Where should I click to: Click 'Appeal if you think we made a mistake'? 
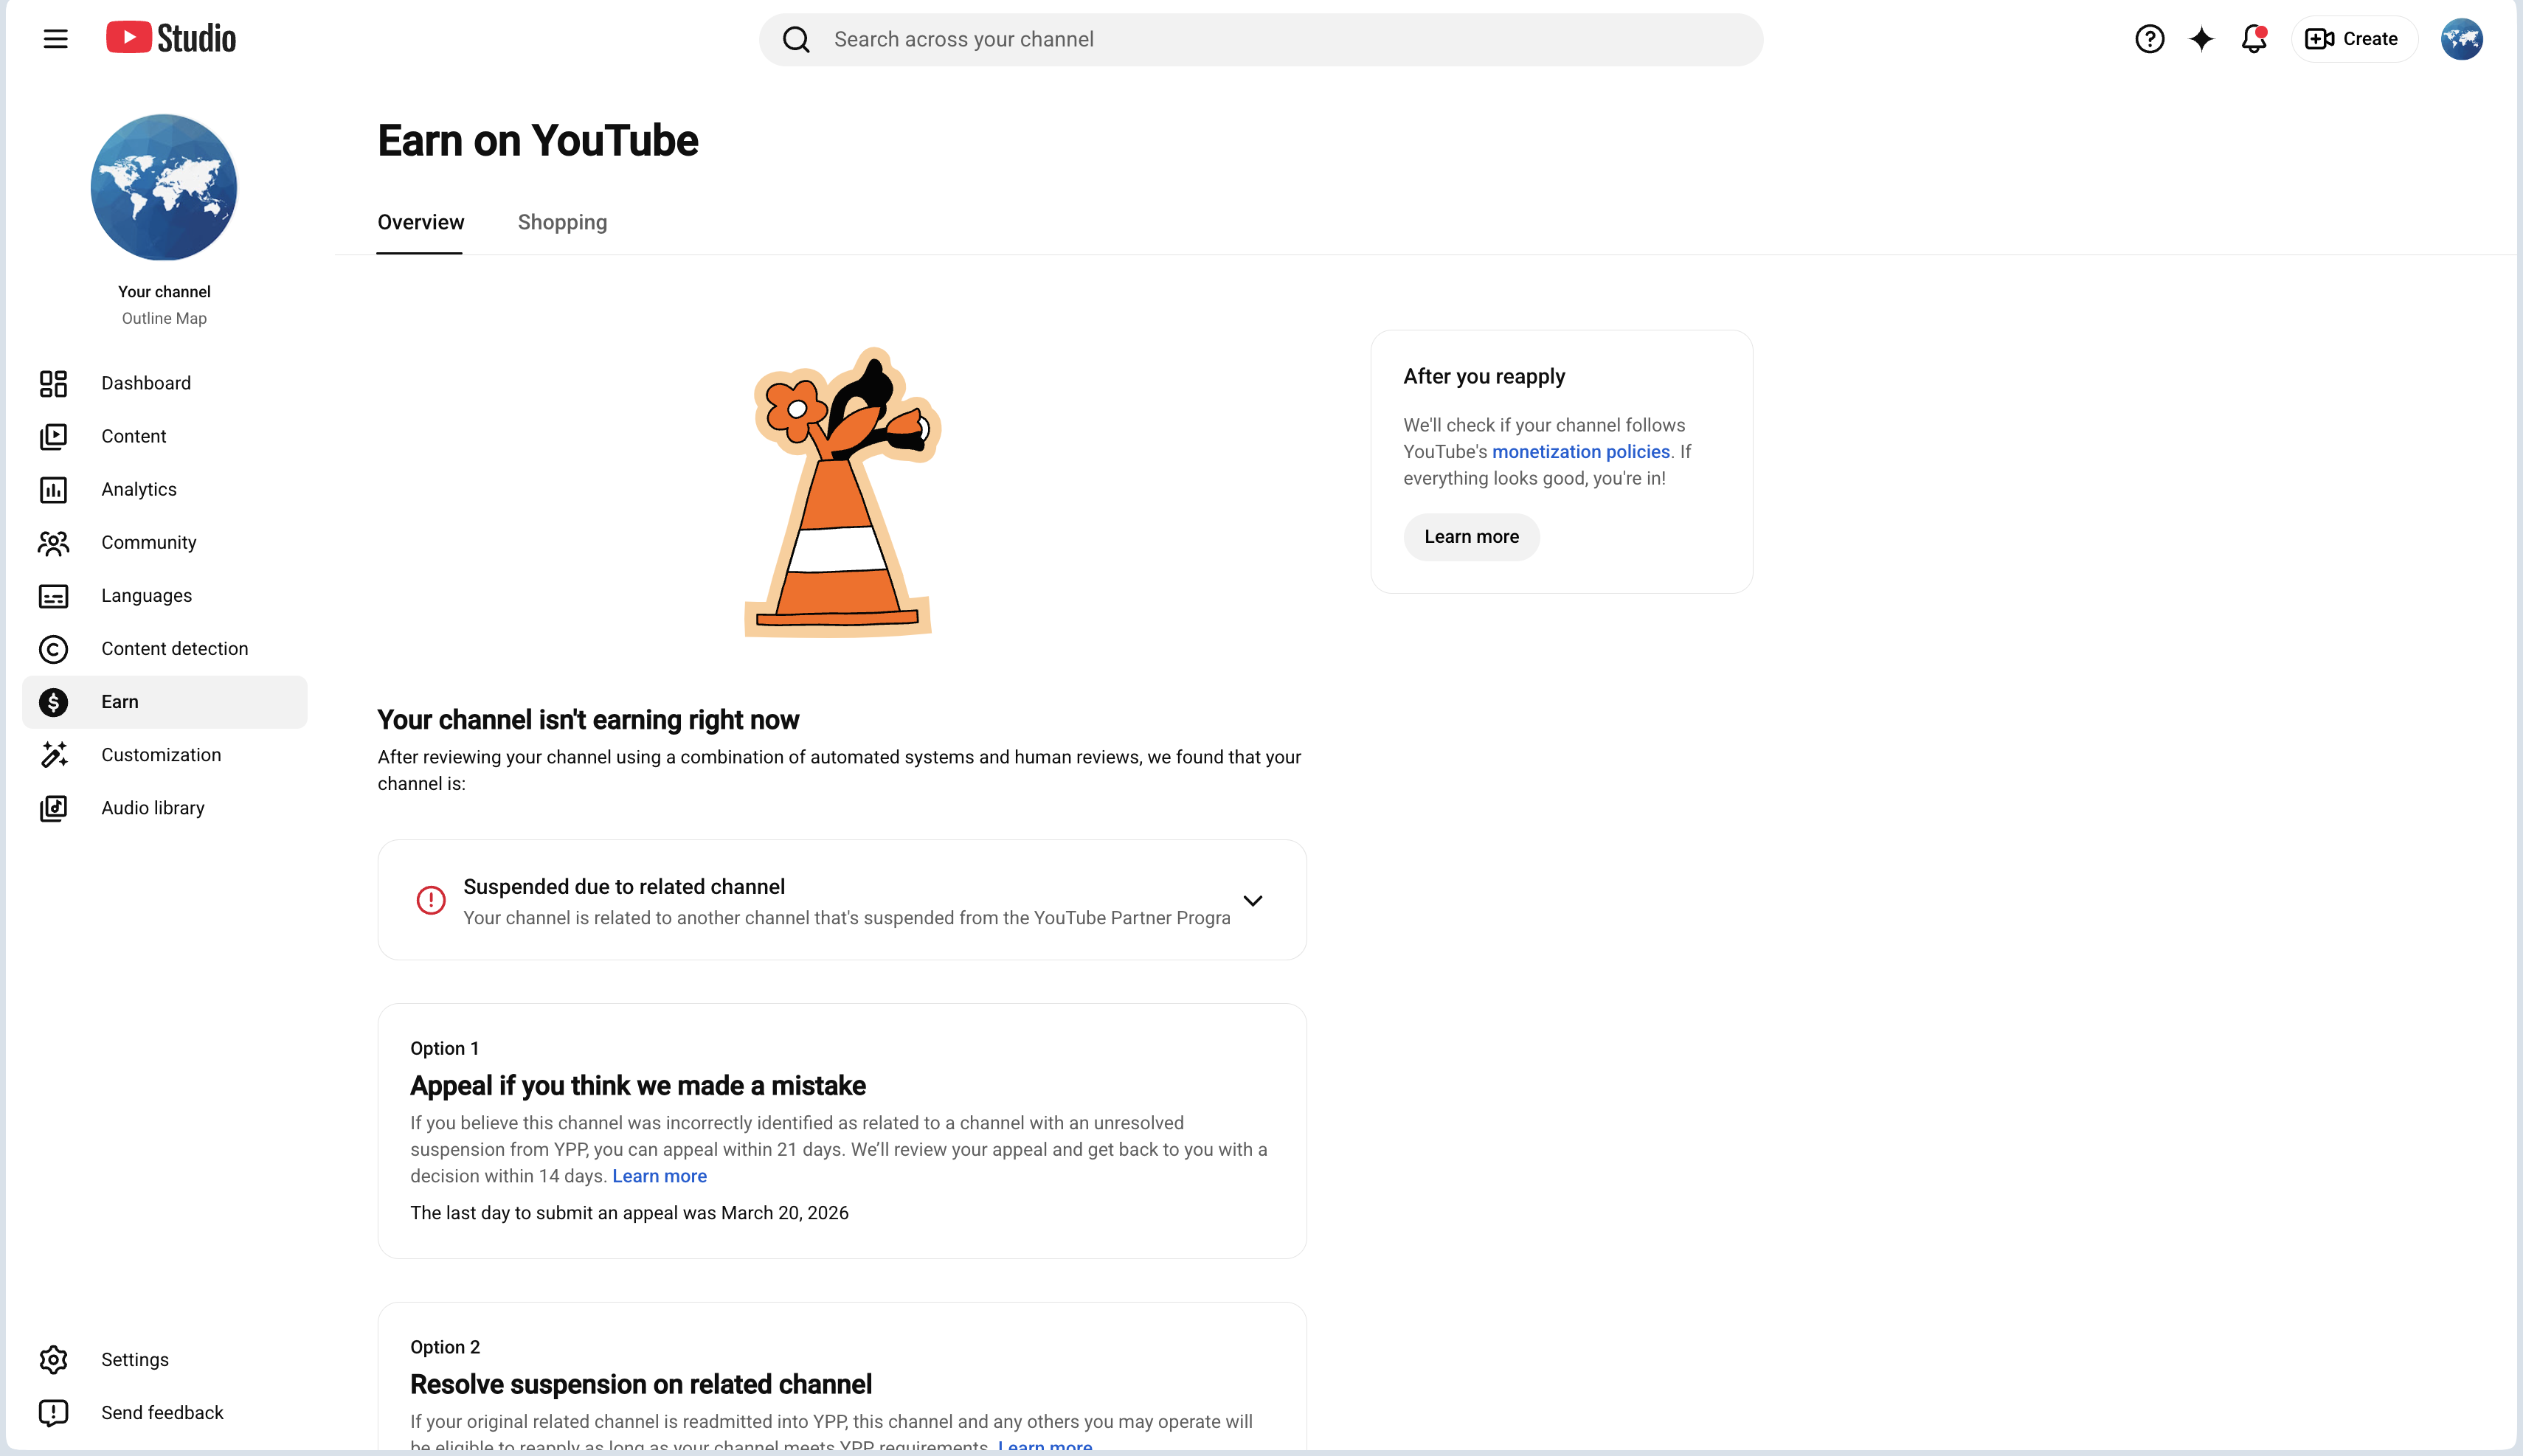click(638, 1086)
